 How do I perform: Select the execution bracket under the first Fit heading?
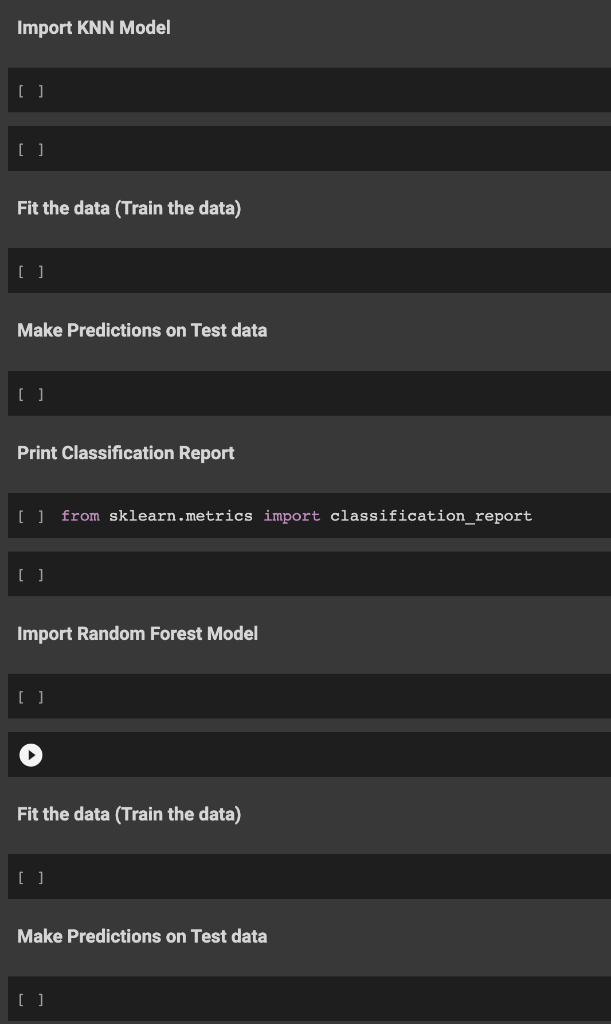point(30,270)
